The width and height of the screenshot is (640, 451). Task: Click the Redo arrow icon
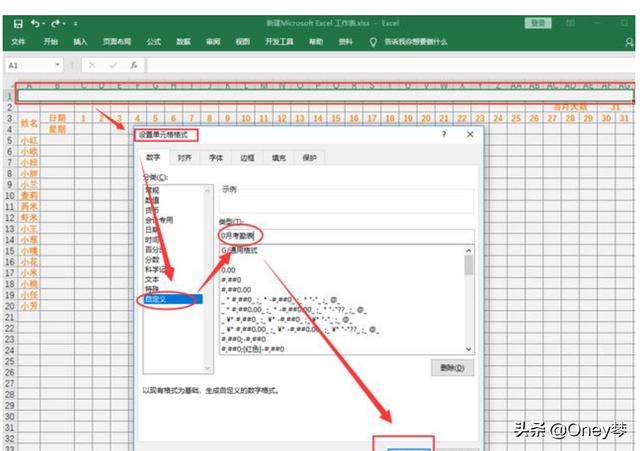point(58,22)
